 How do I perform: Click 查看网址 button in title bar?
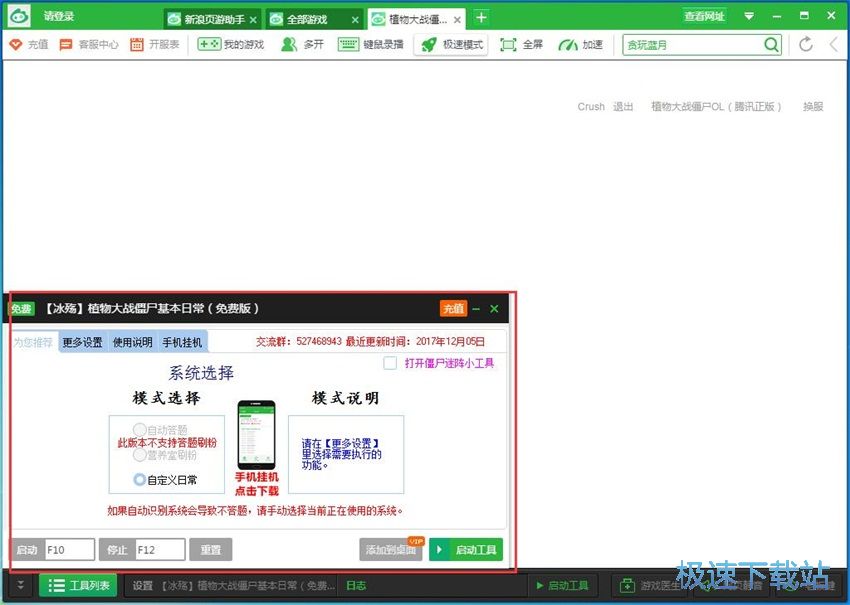pos(704,16)
